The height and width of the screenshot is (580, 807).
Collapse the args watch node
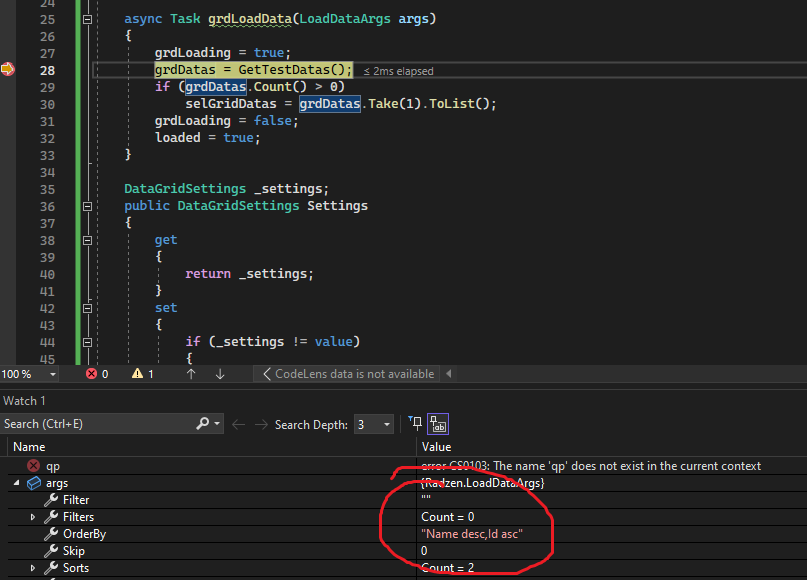pos(16,483)
